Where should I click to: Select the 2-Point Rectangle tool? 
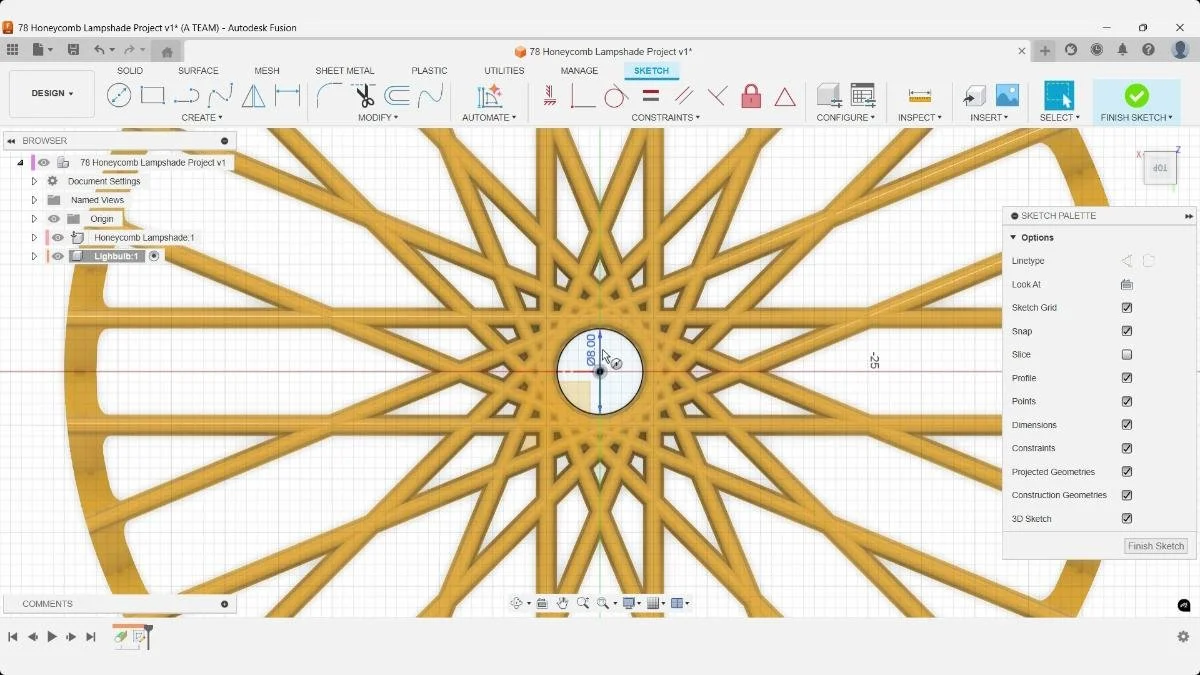click(x=152, y=96)
